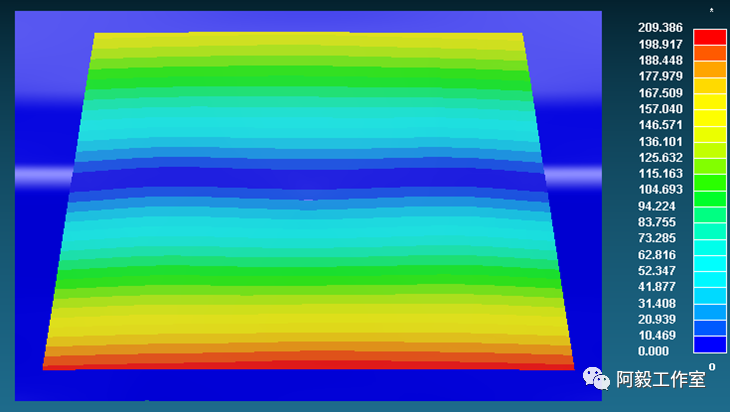This screenshot has height=412, width=730.
Task: Click the 0.000 minimum legend value
Action: point(653,351)
